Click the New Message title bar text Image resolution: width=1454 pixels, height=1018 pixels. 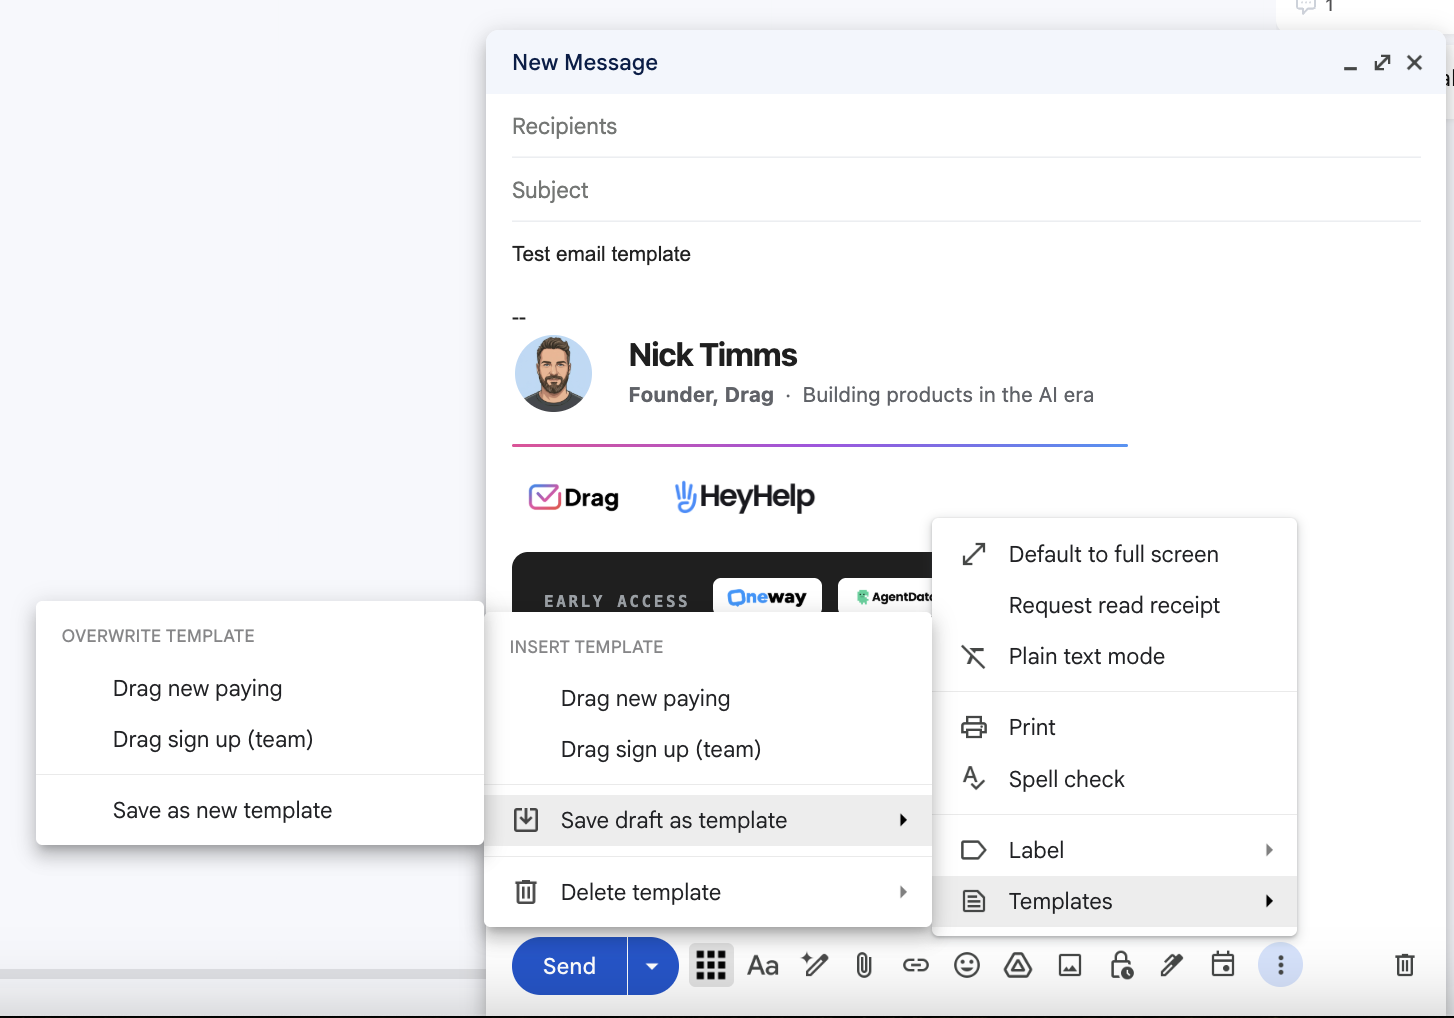pos(585,62)
